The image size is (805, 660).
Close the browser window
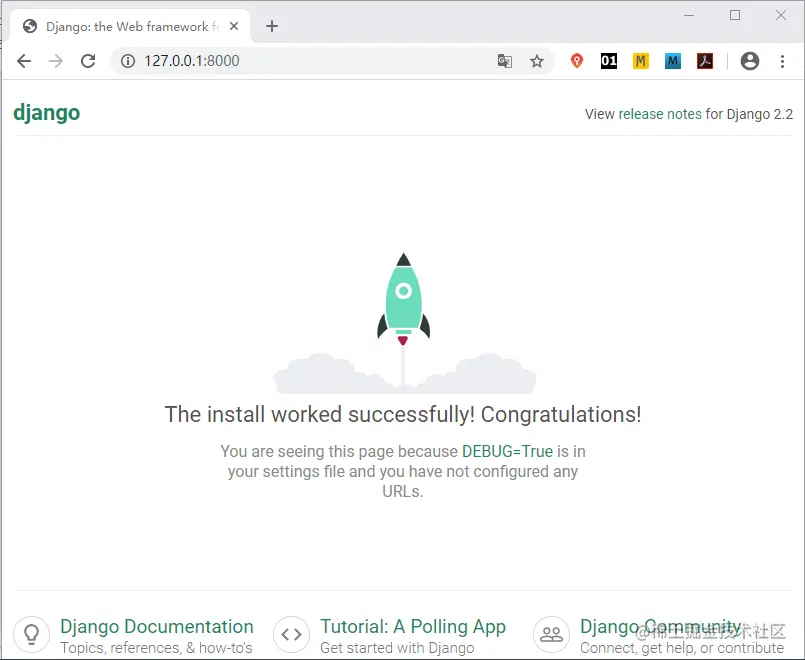[781, 15]
